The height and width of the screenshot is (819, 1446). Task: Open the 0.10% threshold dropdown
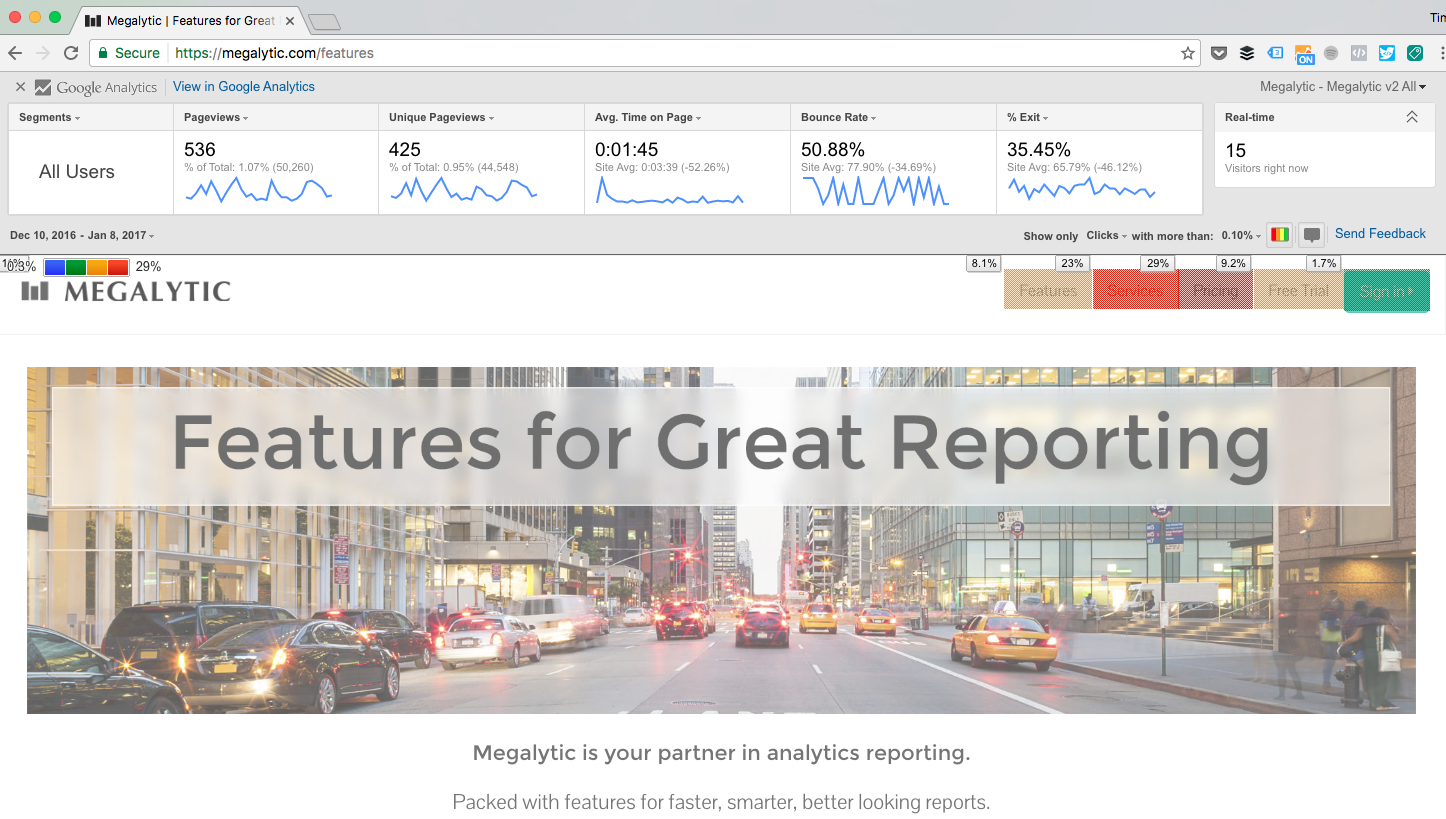tap(1241, 236)
